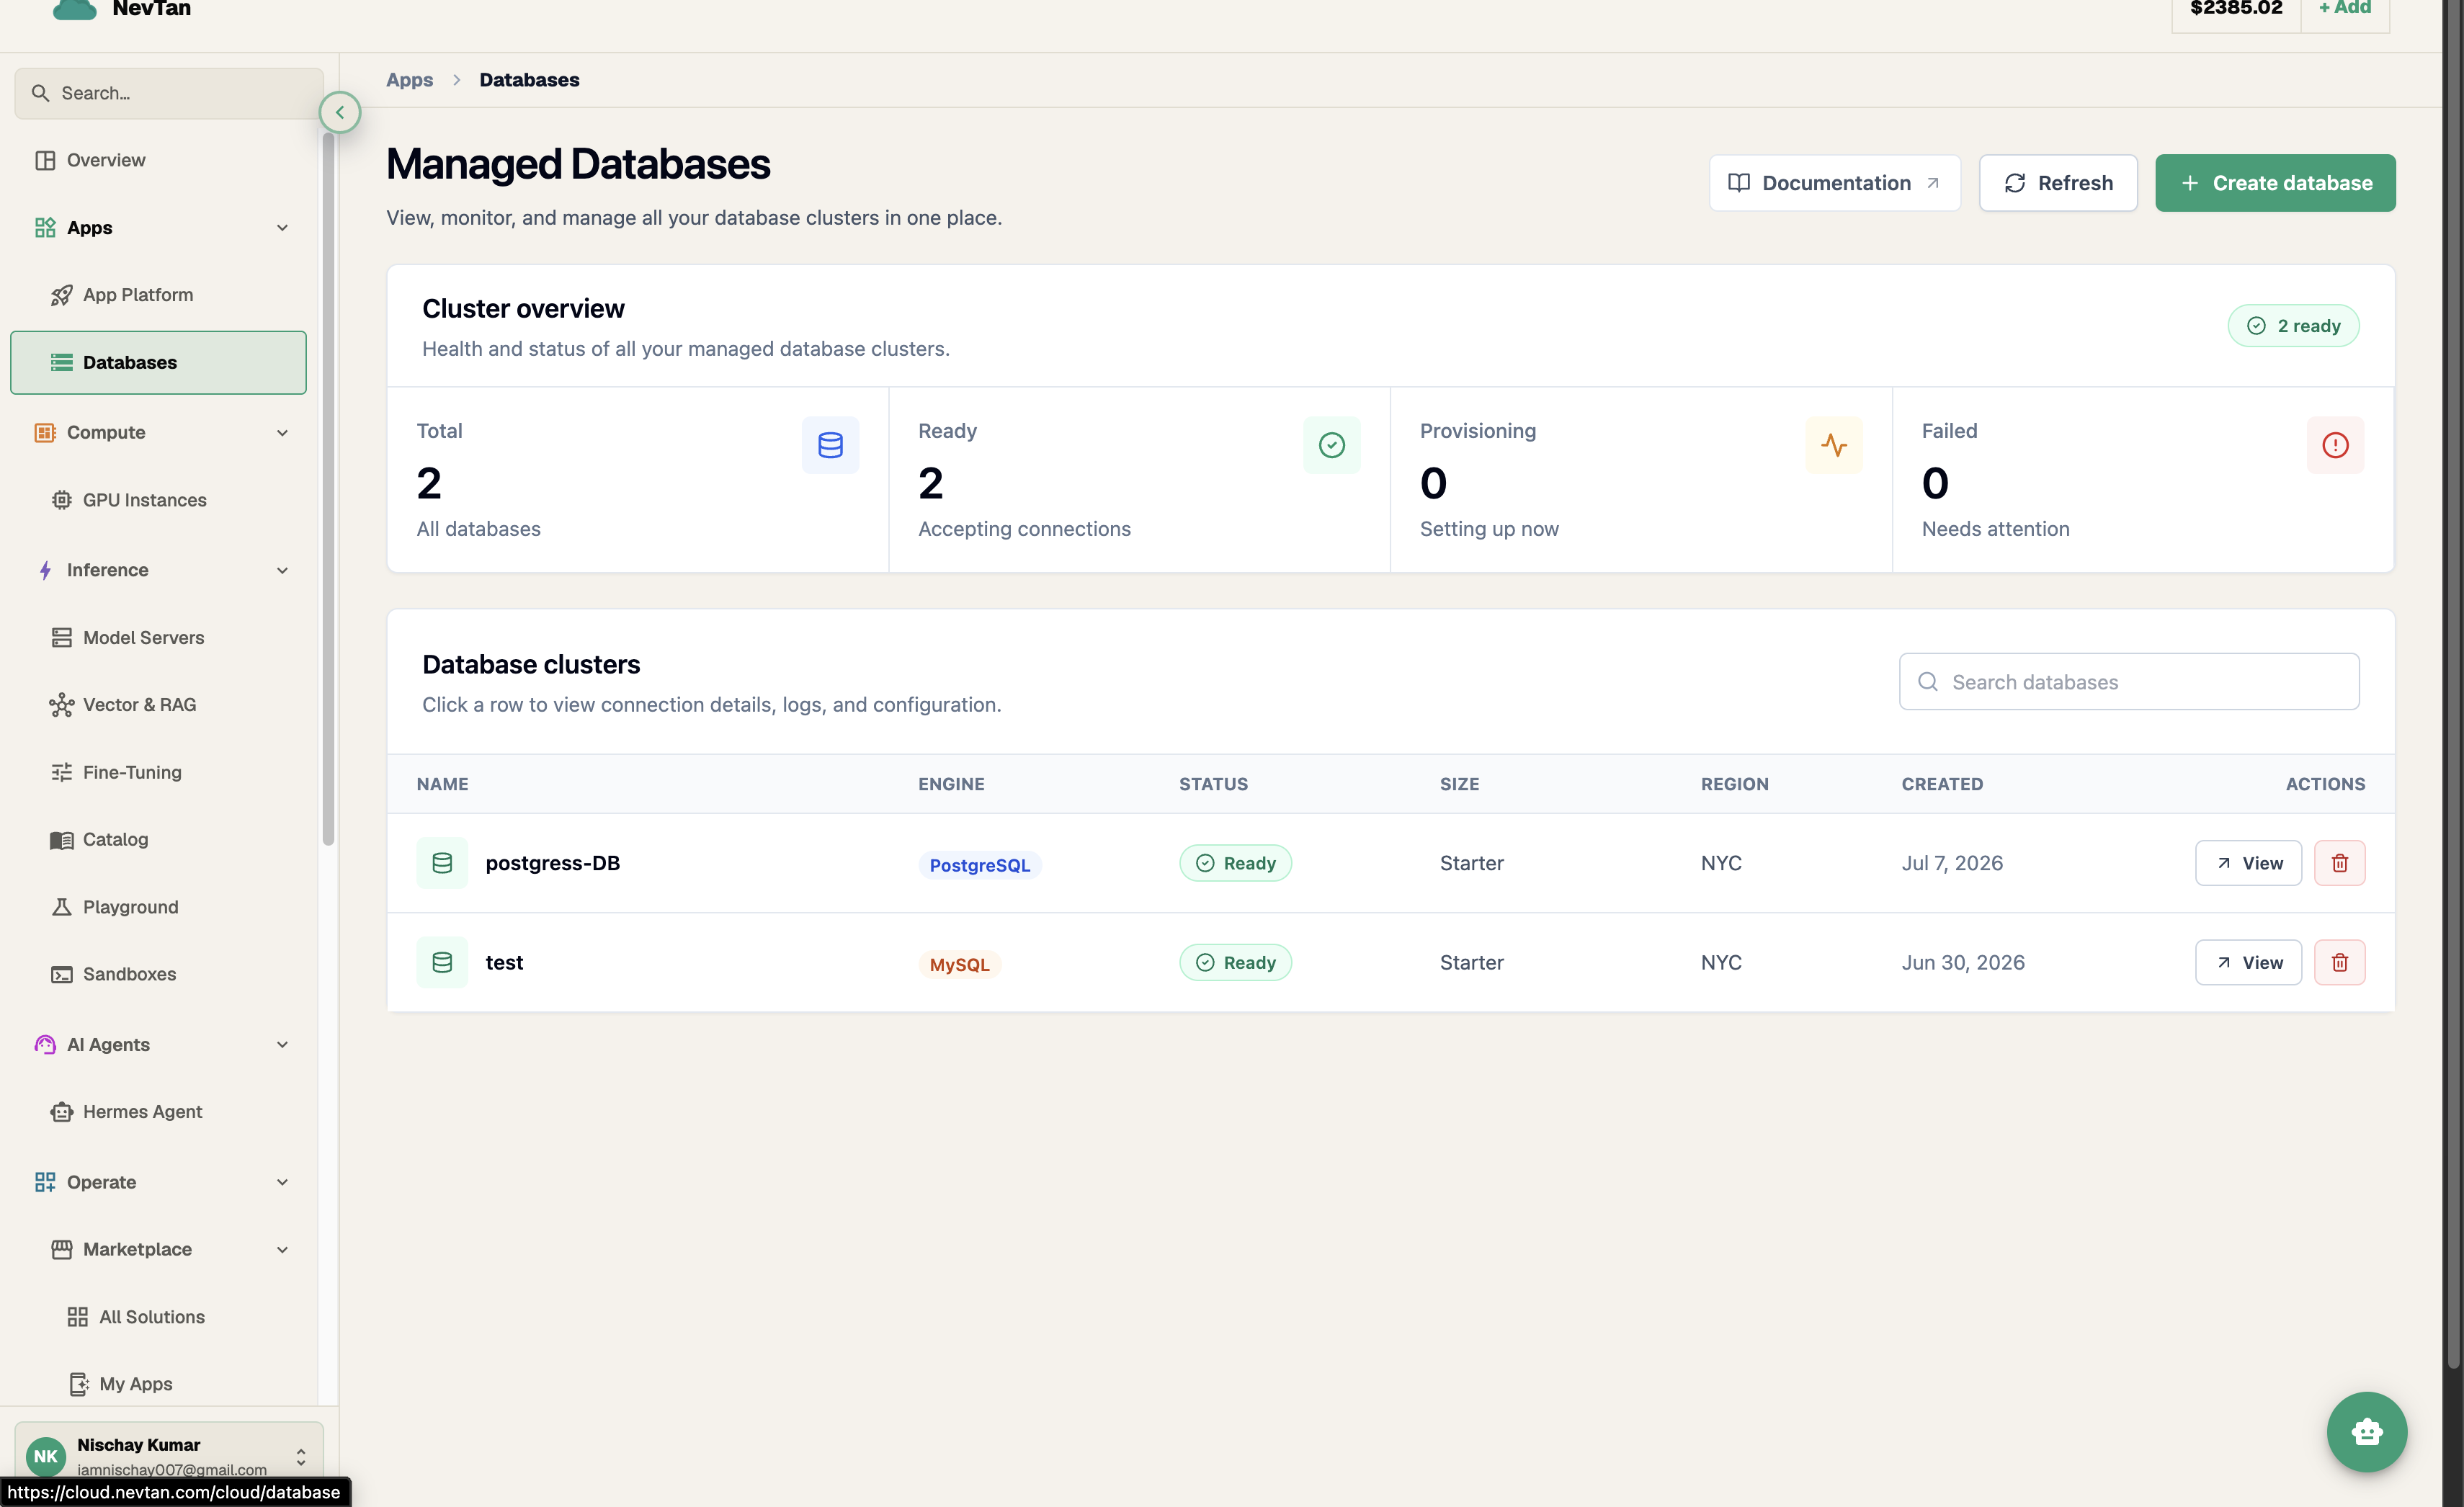Open the Nischay Kumar account menu
This screenshot has height=1507, width=2464.
168,1456
